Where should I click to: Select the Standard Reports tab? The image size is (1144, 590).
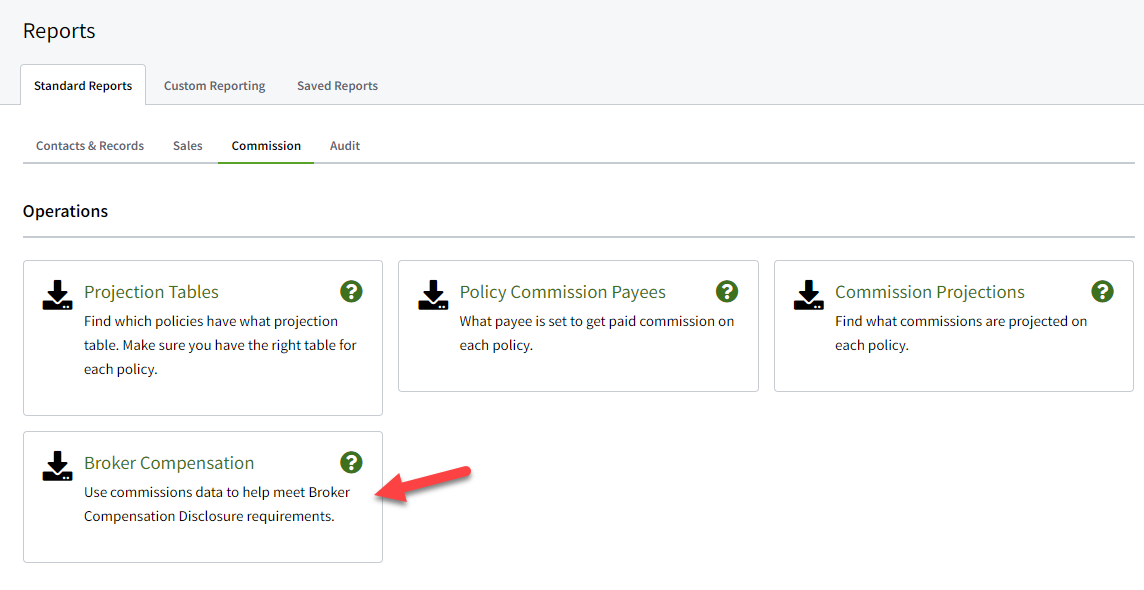pos(83,85)
